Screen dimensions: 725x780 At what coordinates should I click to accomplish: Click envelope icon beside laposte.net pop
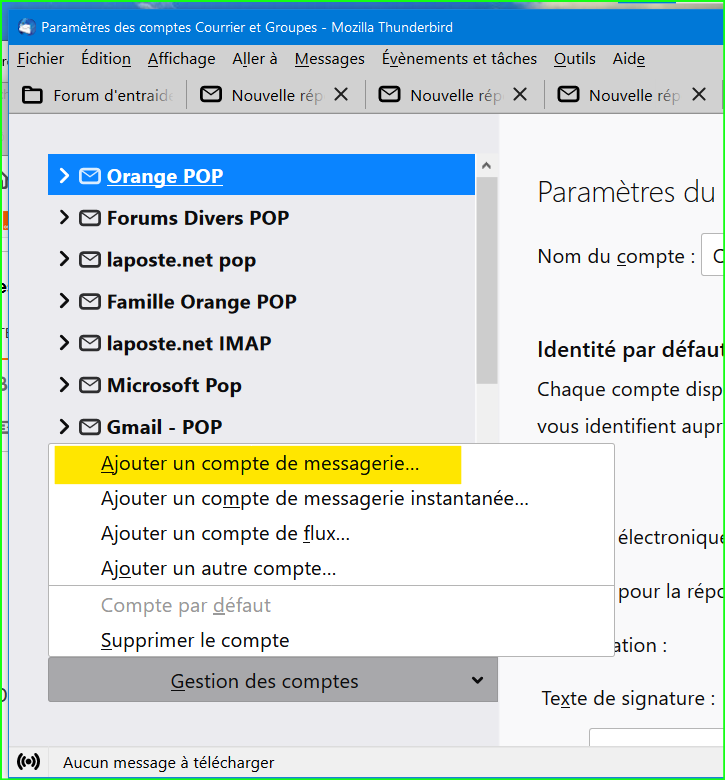pyautogui.click(x=90, y=260)
